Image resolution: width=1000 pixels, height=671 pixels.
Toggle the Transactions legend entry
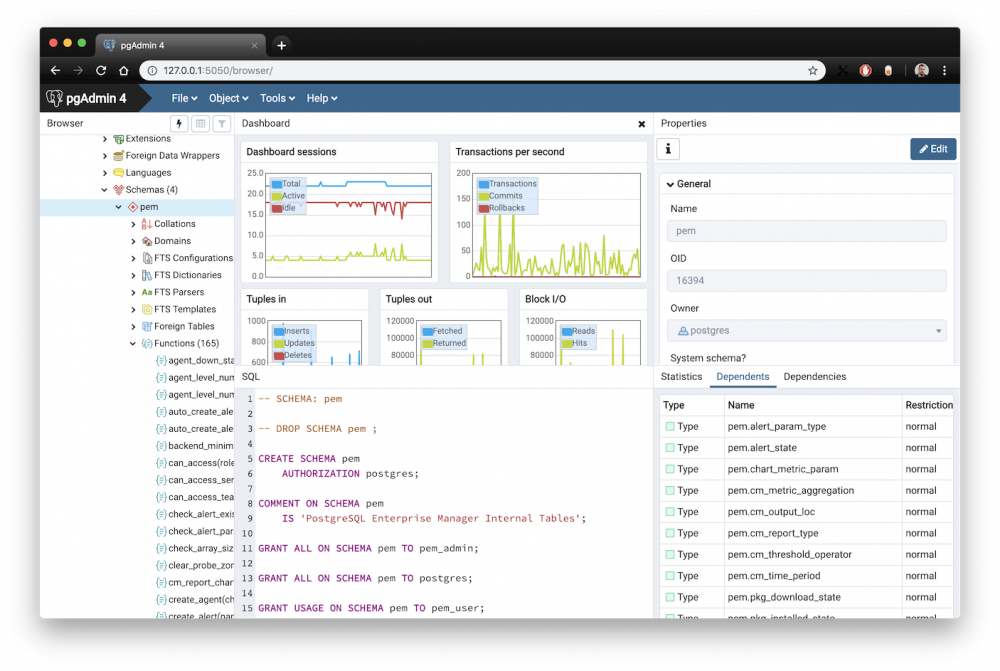508,184
